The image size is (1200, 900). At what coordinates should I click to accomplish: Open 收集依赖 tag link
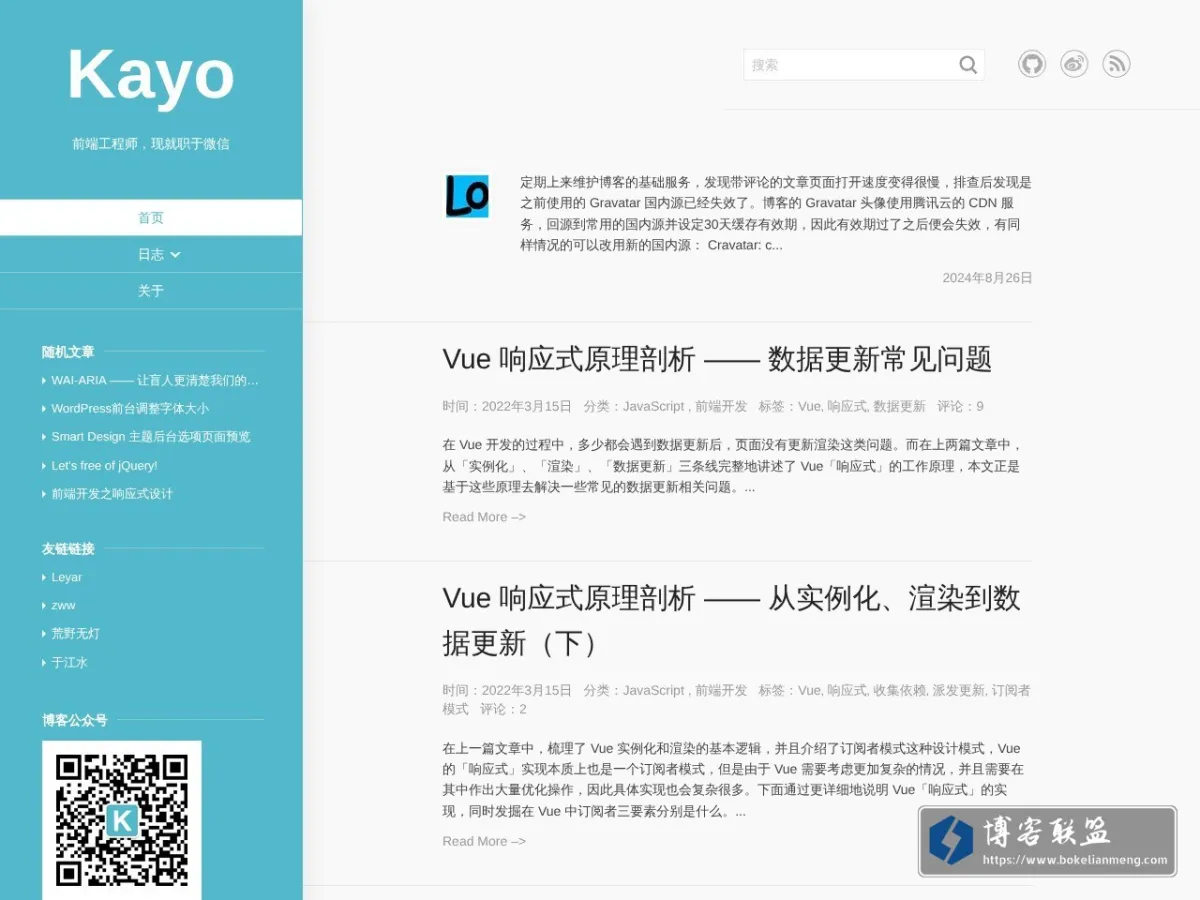point(900,690)
